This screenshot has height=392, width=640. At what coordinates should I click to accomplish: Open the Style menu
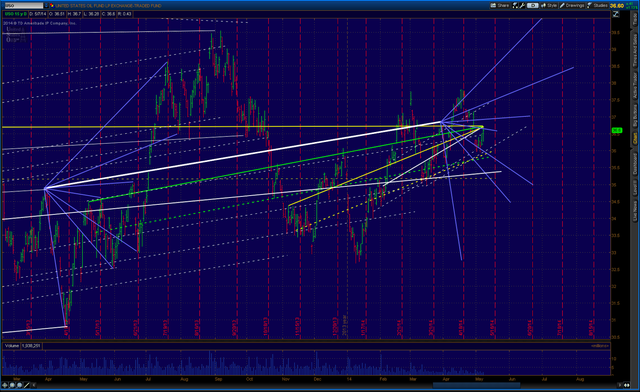(x=549, y=5)
